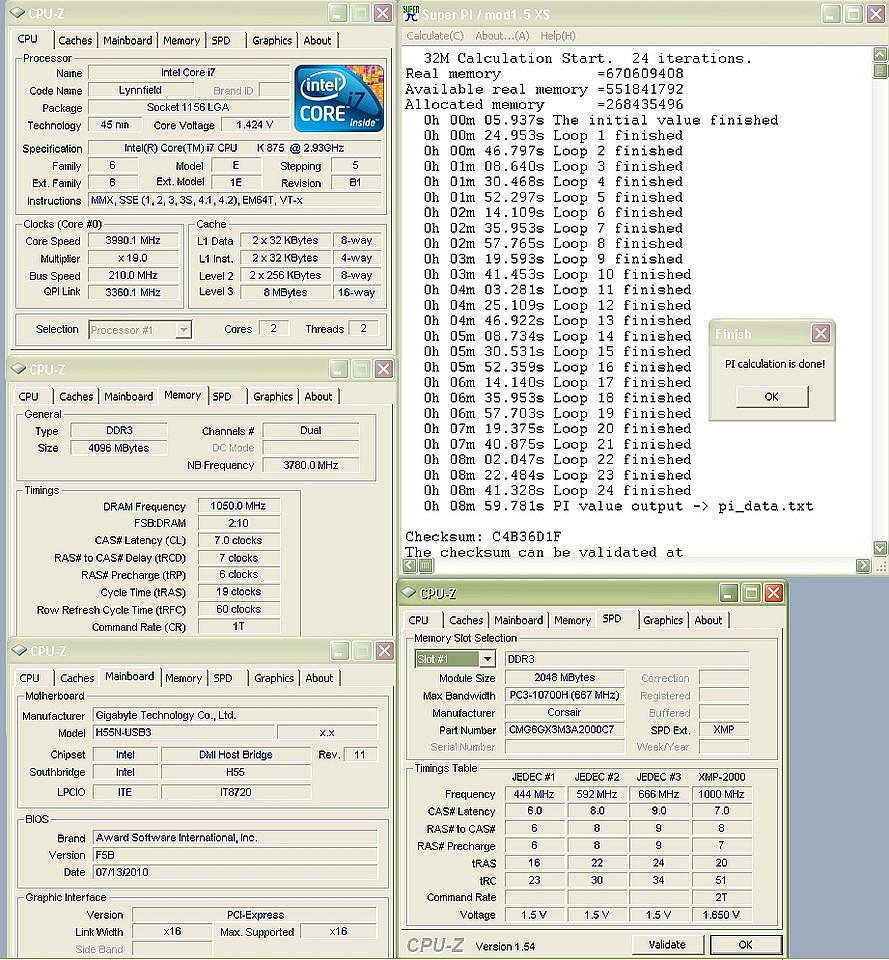889x960 pixels.
Task: Close the CPU-Z Processor window
Action: [383, 13]
